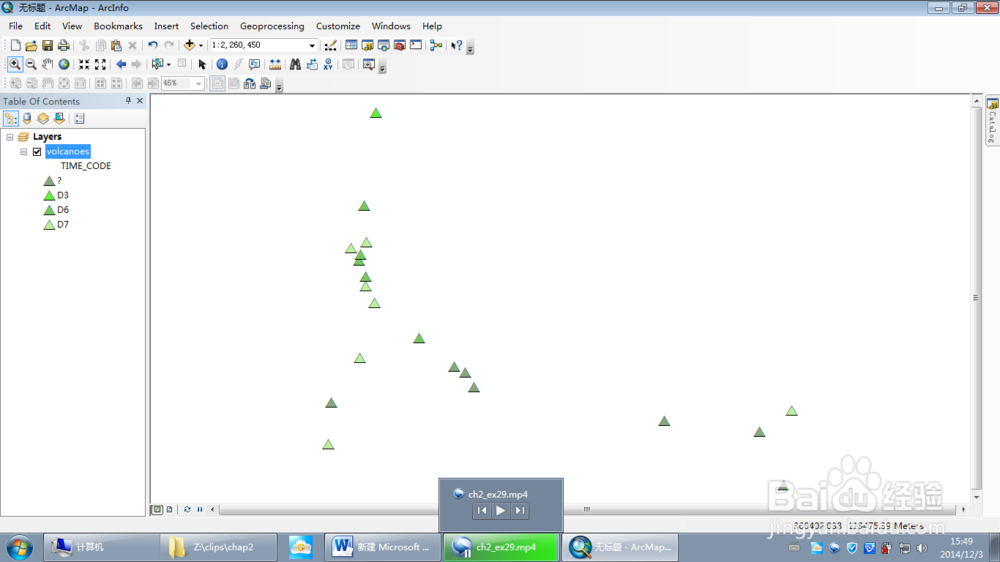Open the Windows menu
The width and height of the screenshot is (1000, 562).
tap(391, 26)
